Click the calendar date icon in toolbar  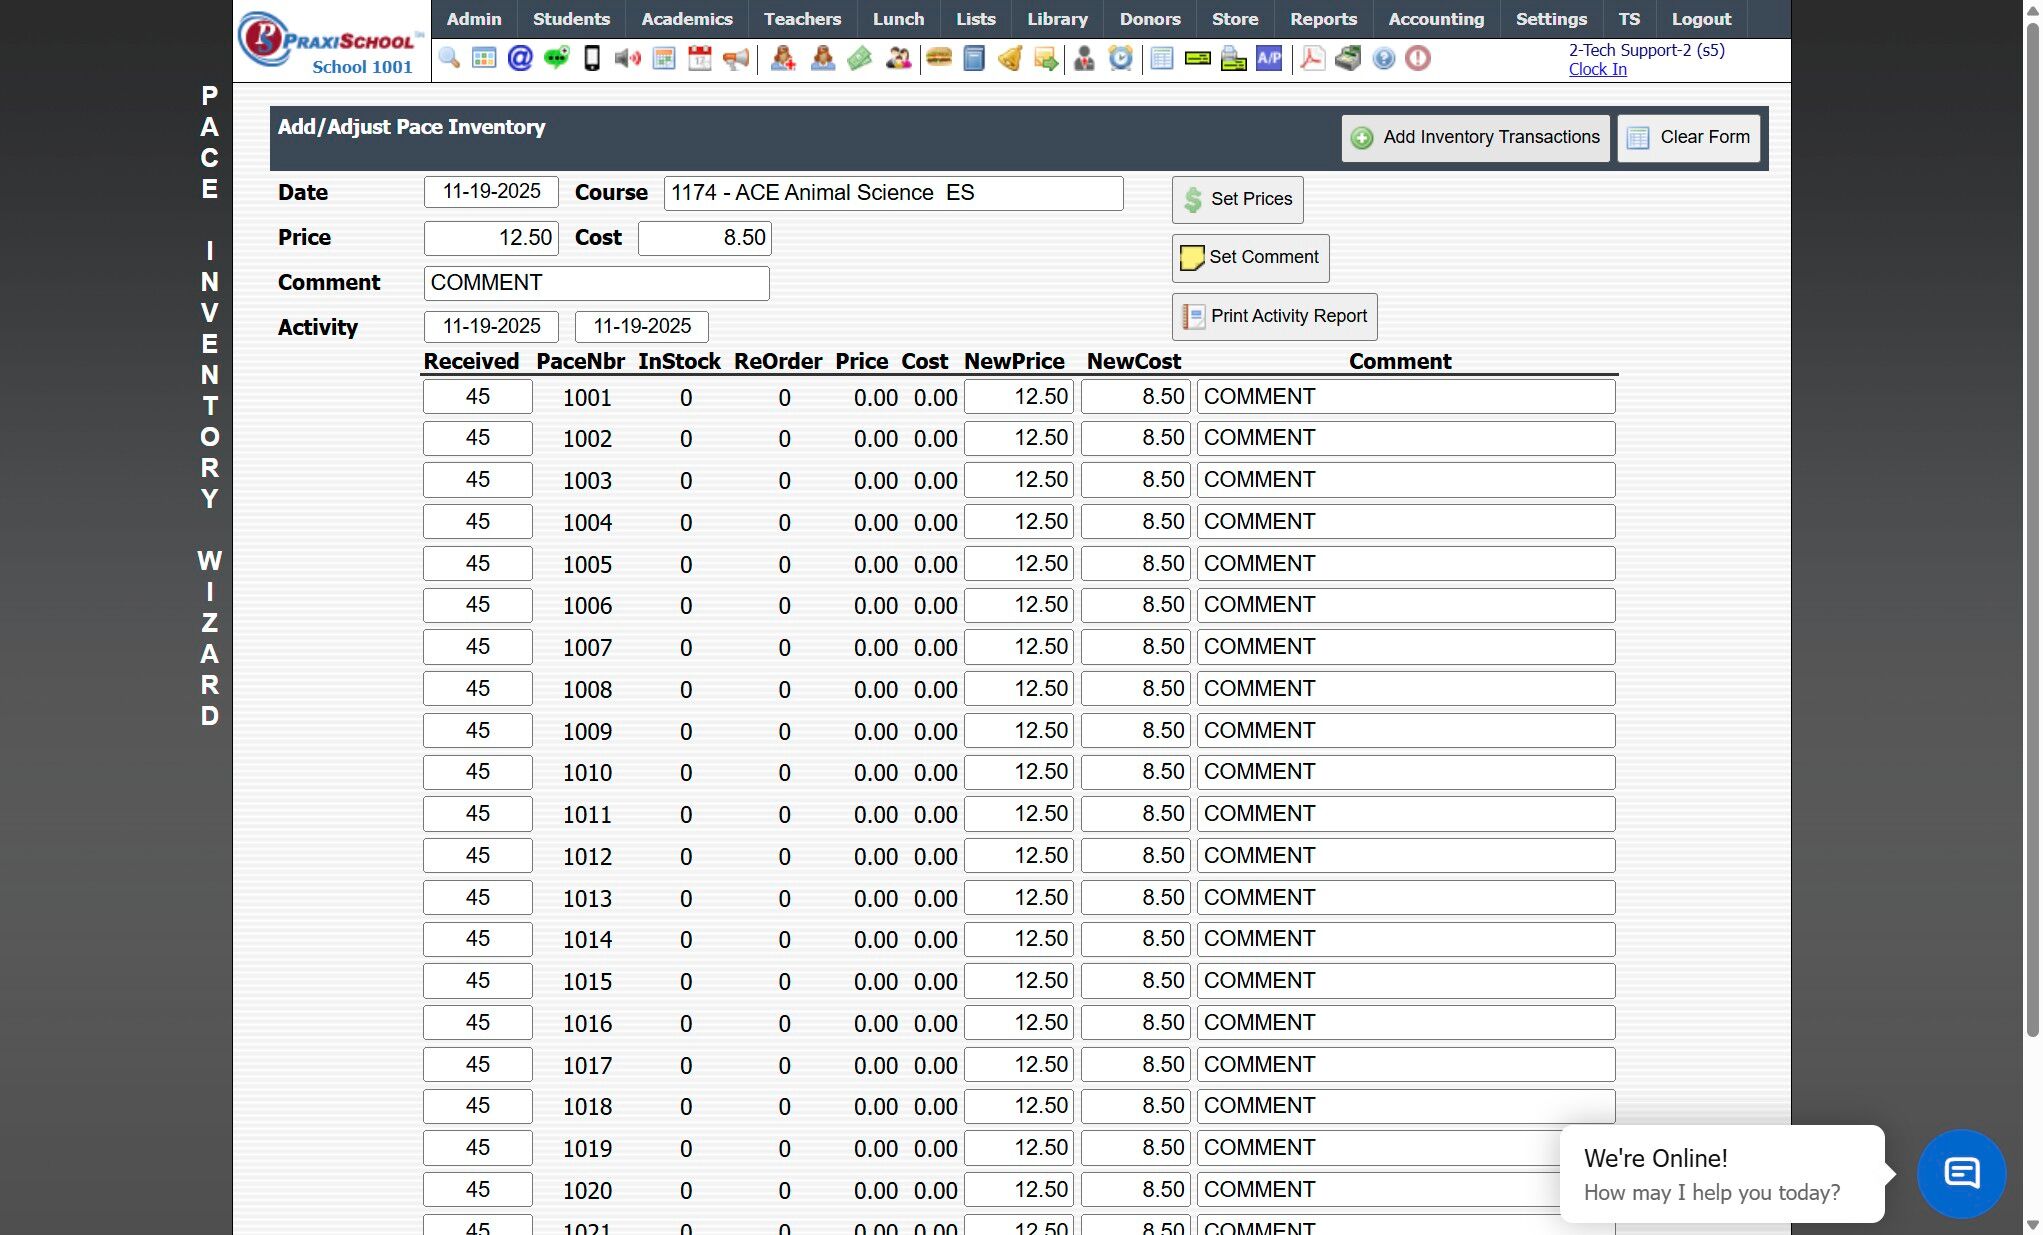pyautogui.click(x=700, y=58)
